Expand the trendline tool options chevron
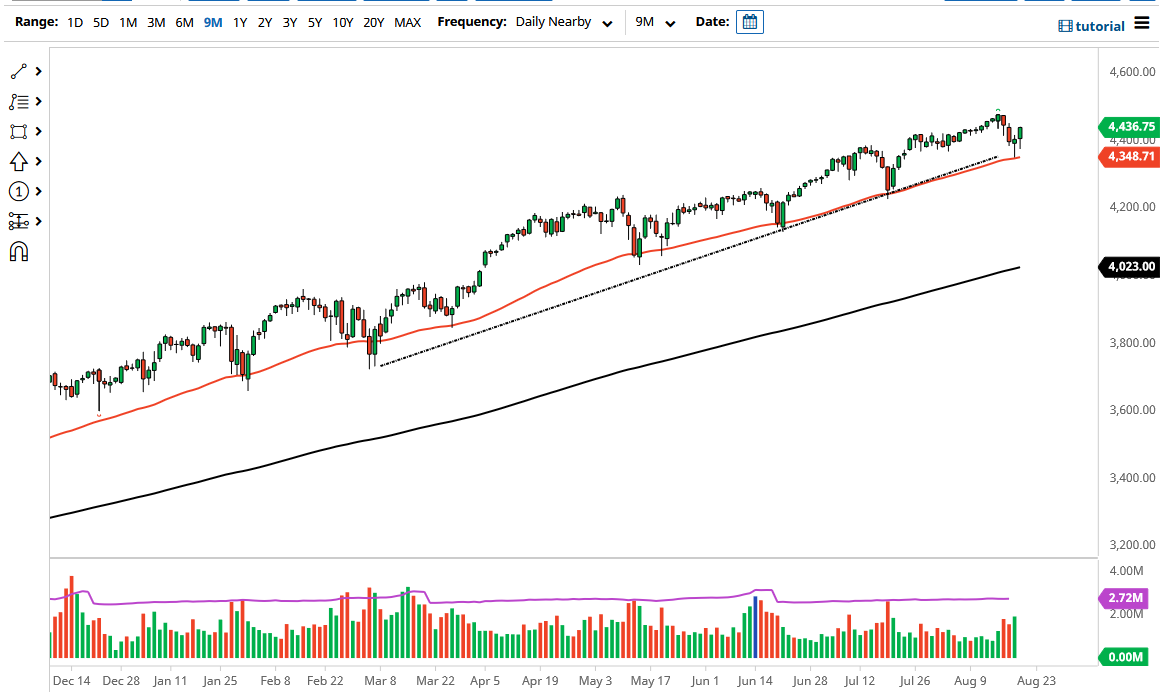 pyautogui.click(x=38, y=71)
